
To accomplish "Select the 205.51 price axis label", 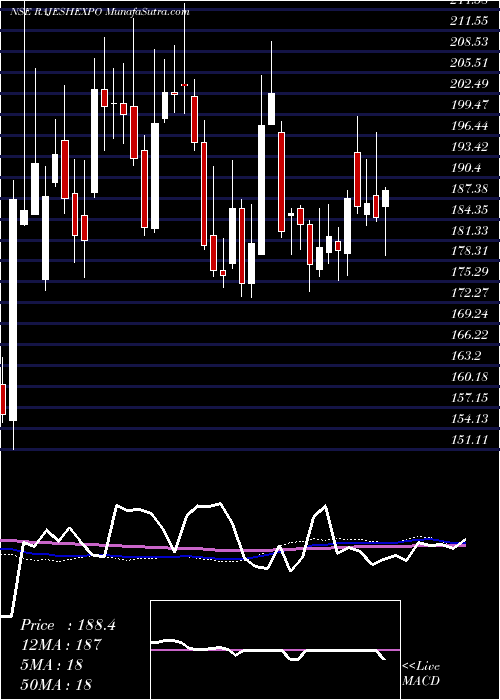I will click(468, 62).
